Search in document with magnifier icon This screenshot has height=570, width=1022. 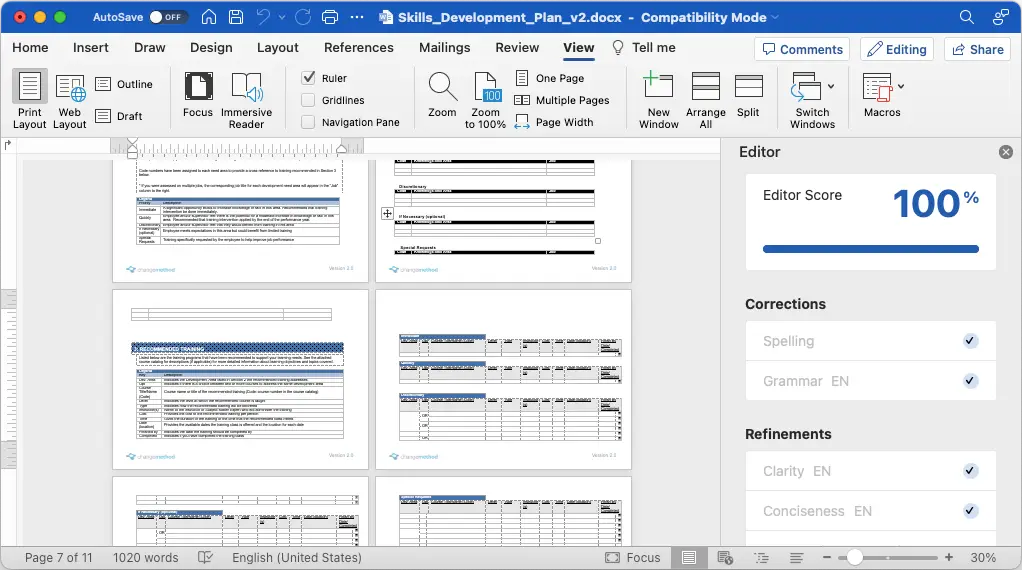(x=967, y=17)
